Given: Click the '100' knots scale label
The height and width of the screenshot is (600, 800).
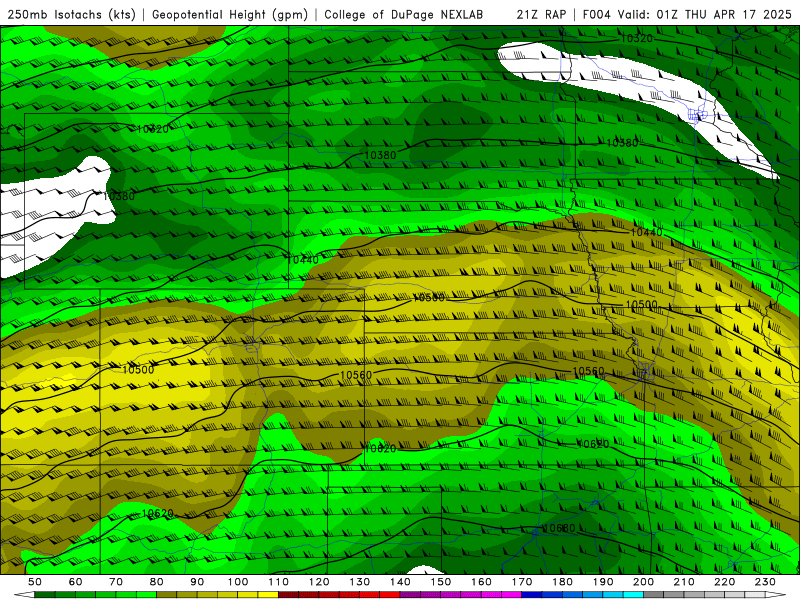Looking at the screenshot, I should tap(238, 582).
